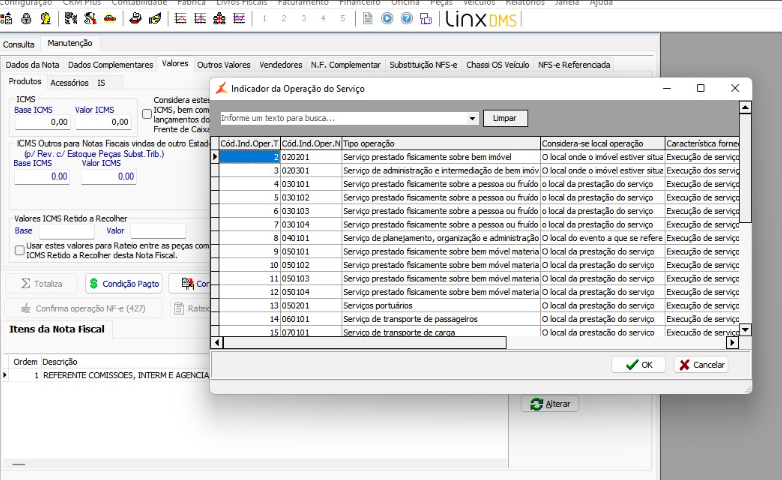Click the red X icon on Cancelar button
This screenshot has width=782, height=480.
pos(684,365)
